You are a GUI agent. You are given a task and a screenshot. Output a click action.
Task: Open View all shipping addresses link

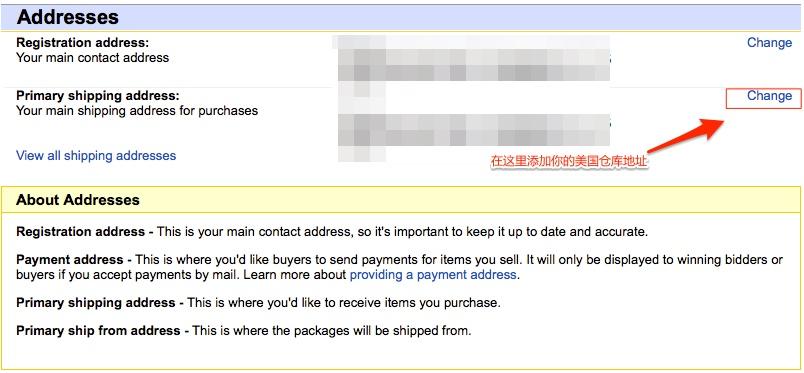point(96,155)
